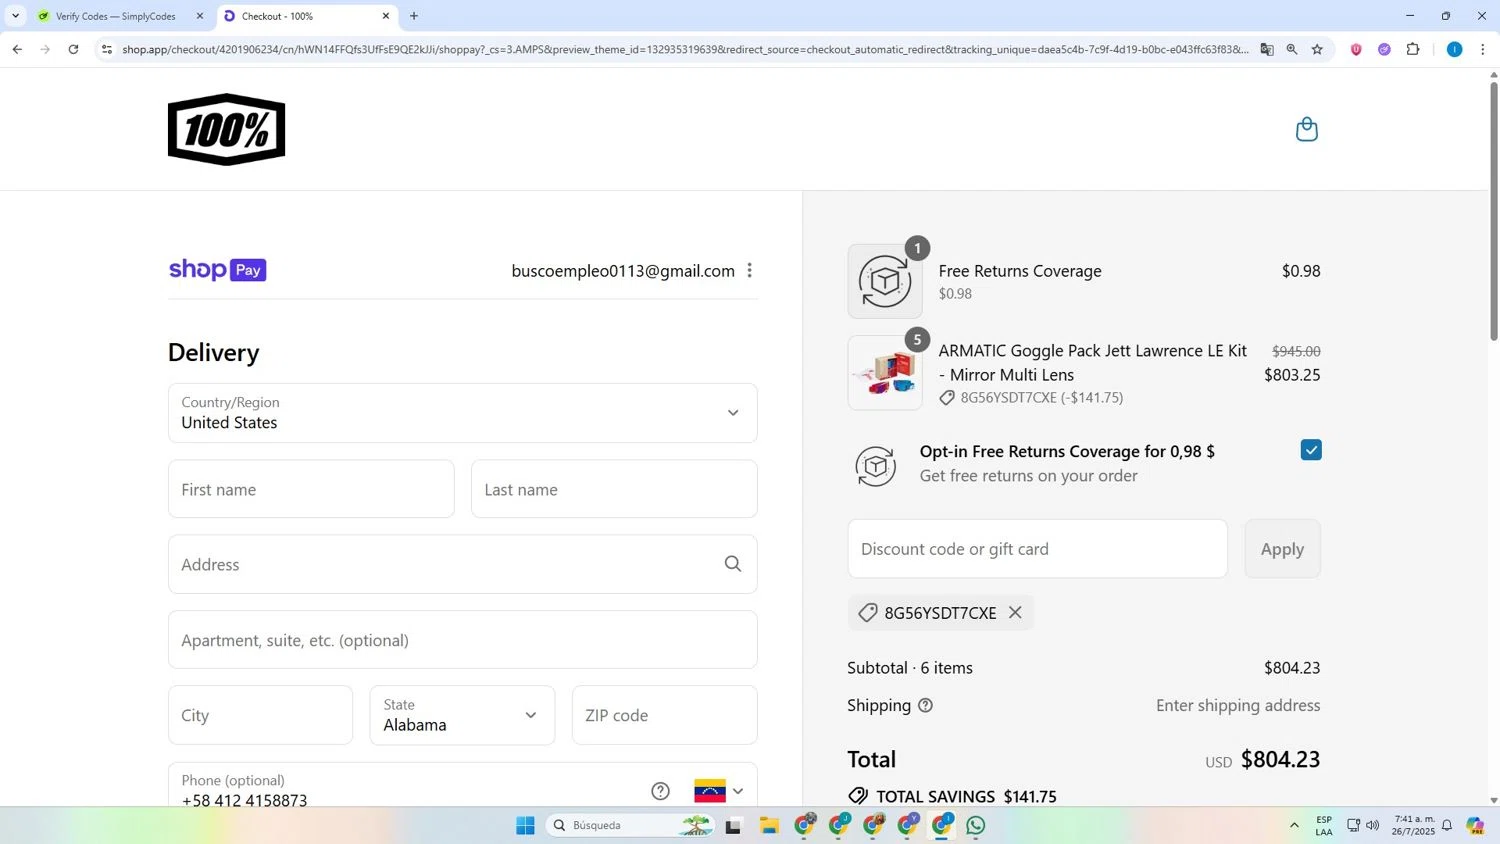This screenshot has width=1500, height=844.
Task: Click the ESP LAA language indicator
Action: click(x=1324, y=825)
